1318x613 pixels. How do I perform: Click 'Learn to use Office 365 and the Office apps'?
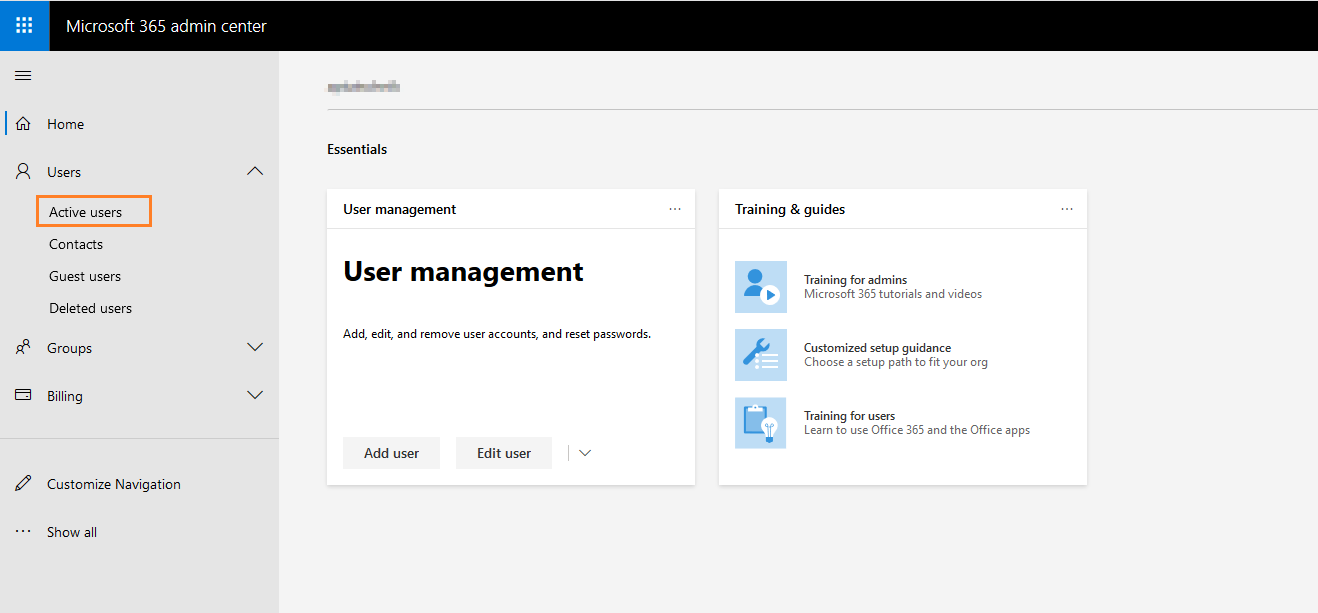917,430
